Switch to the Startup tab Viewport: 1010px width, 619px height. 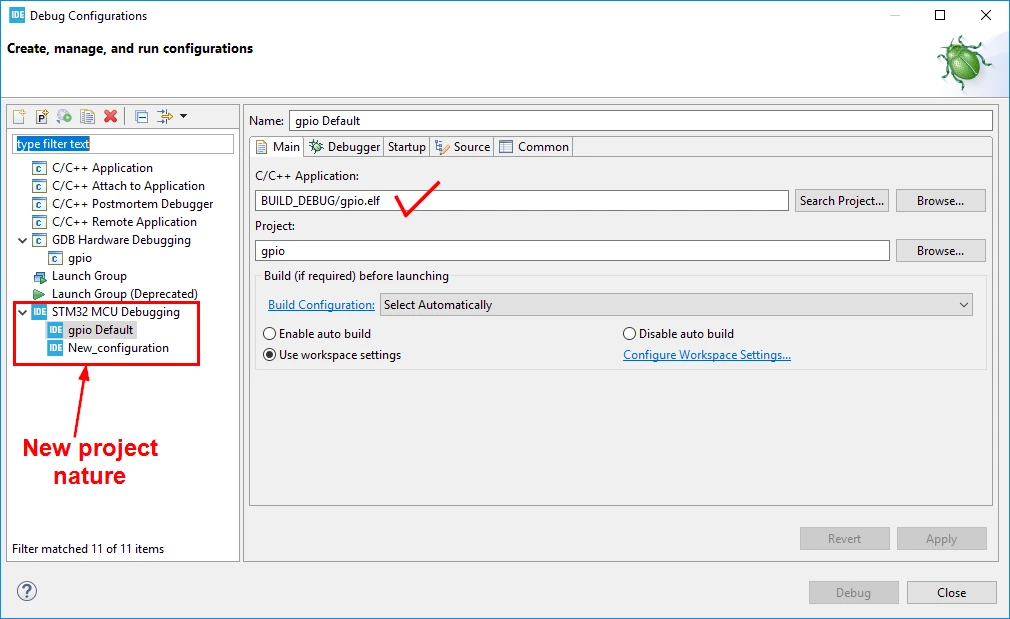click(406, 147)
